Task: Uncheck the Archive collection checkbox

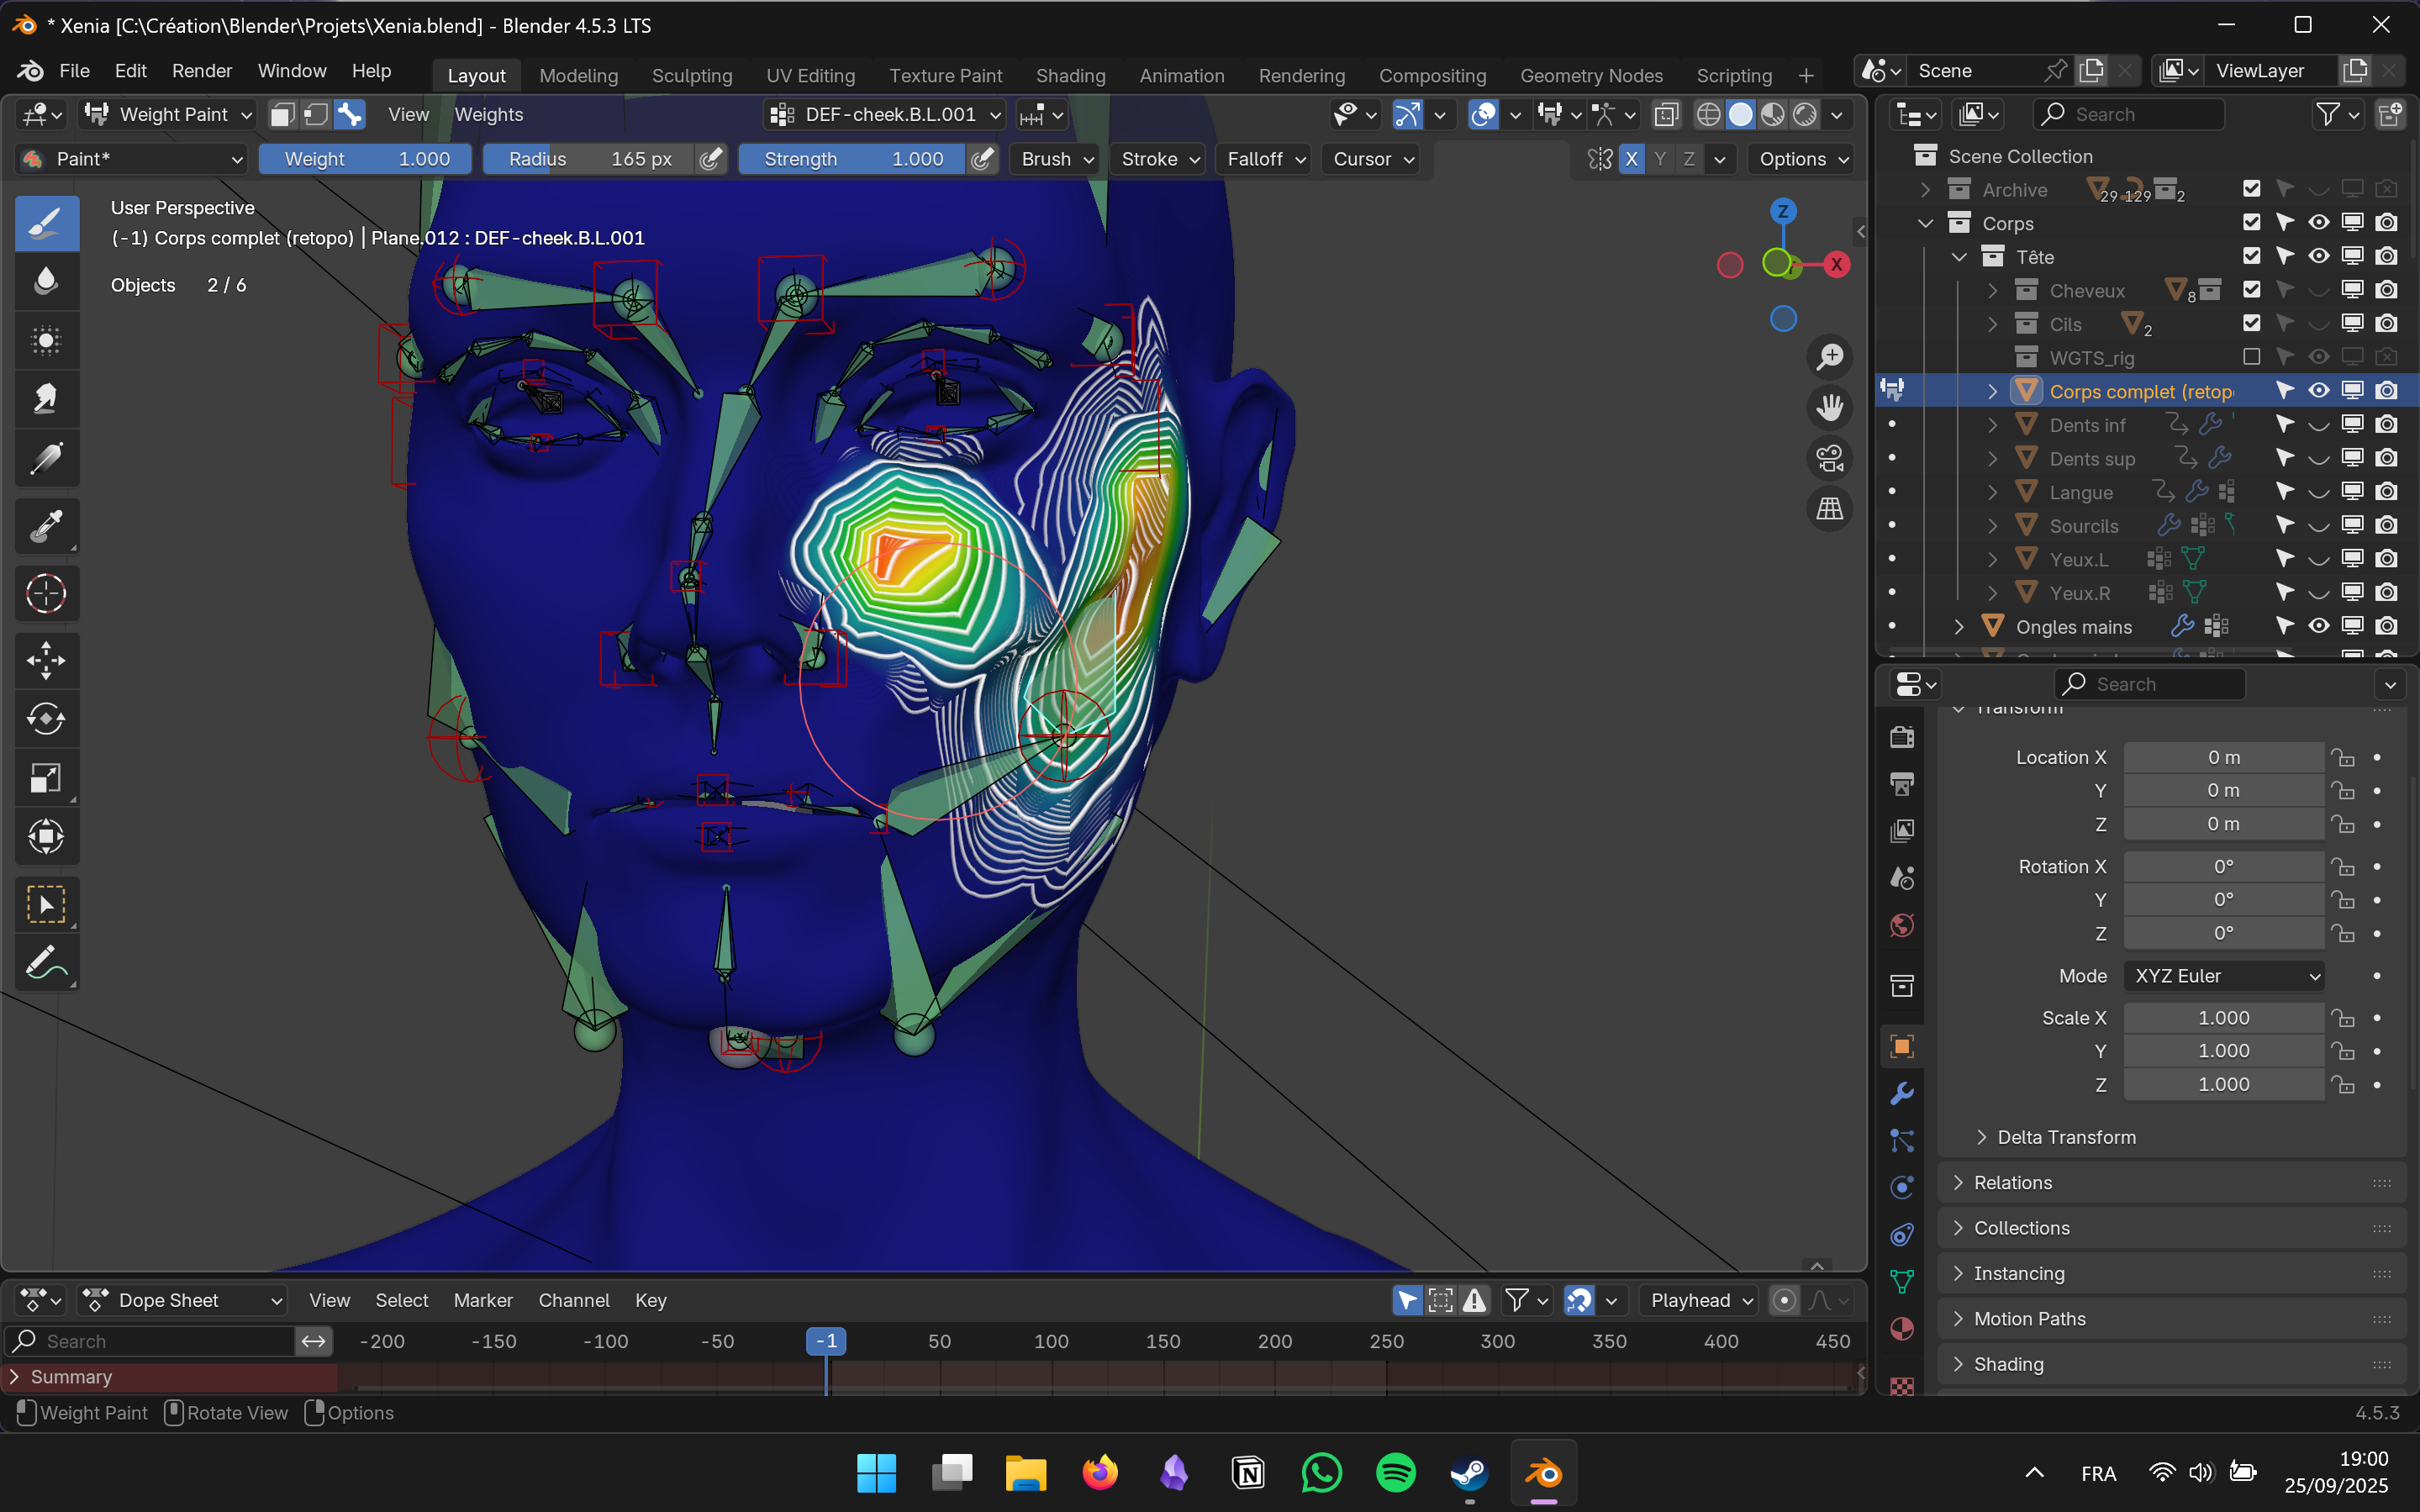Action: [2251, 189]
